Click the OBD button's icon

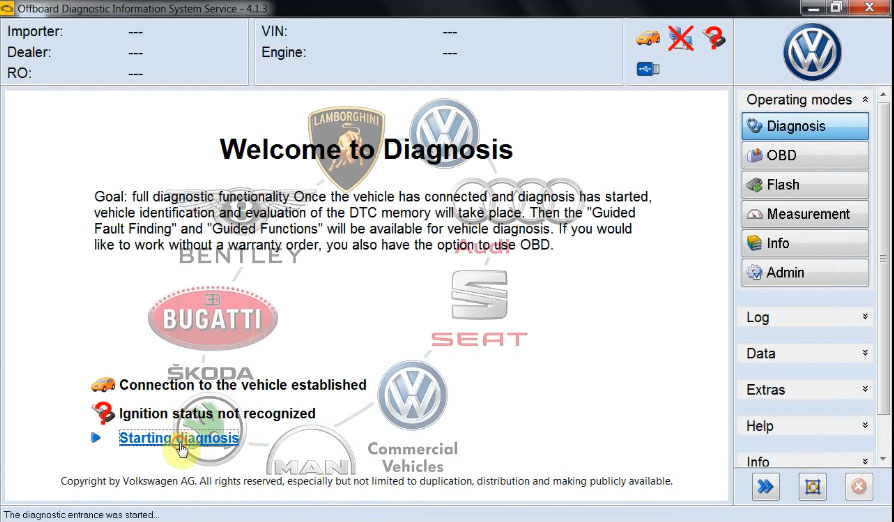754,155
